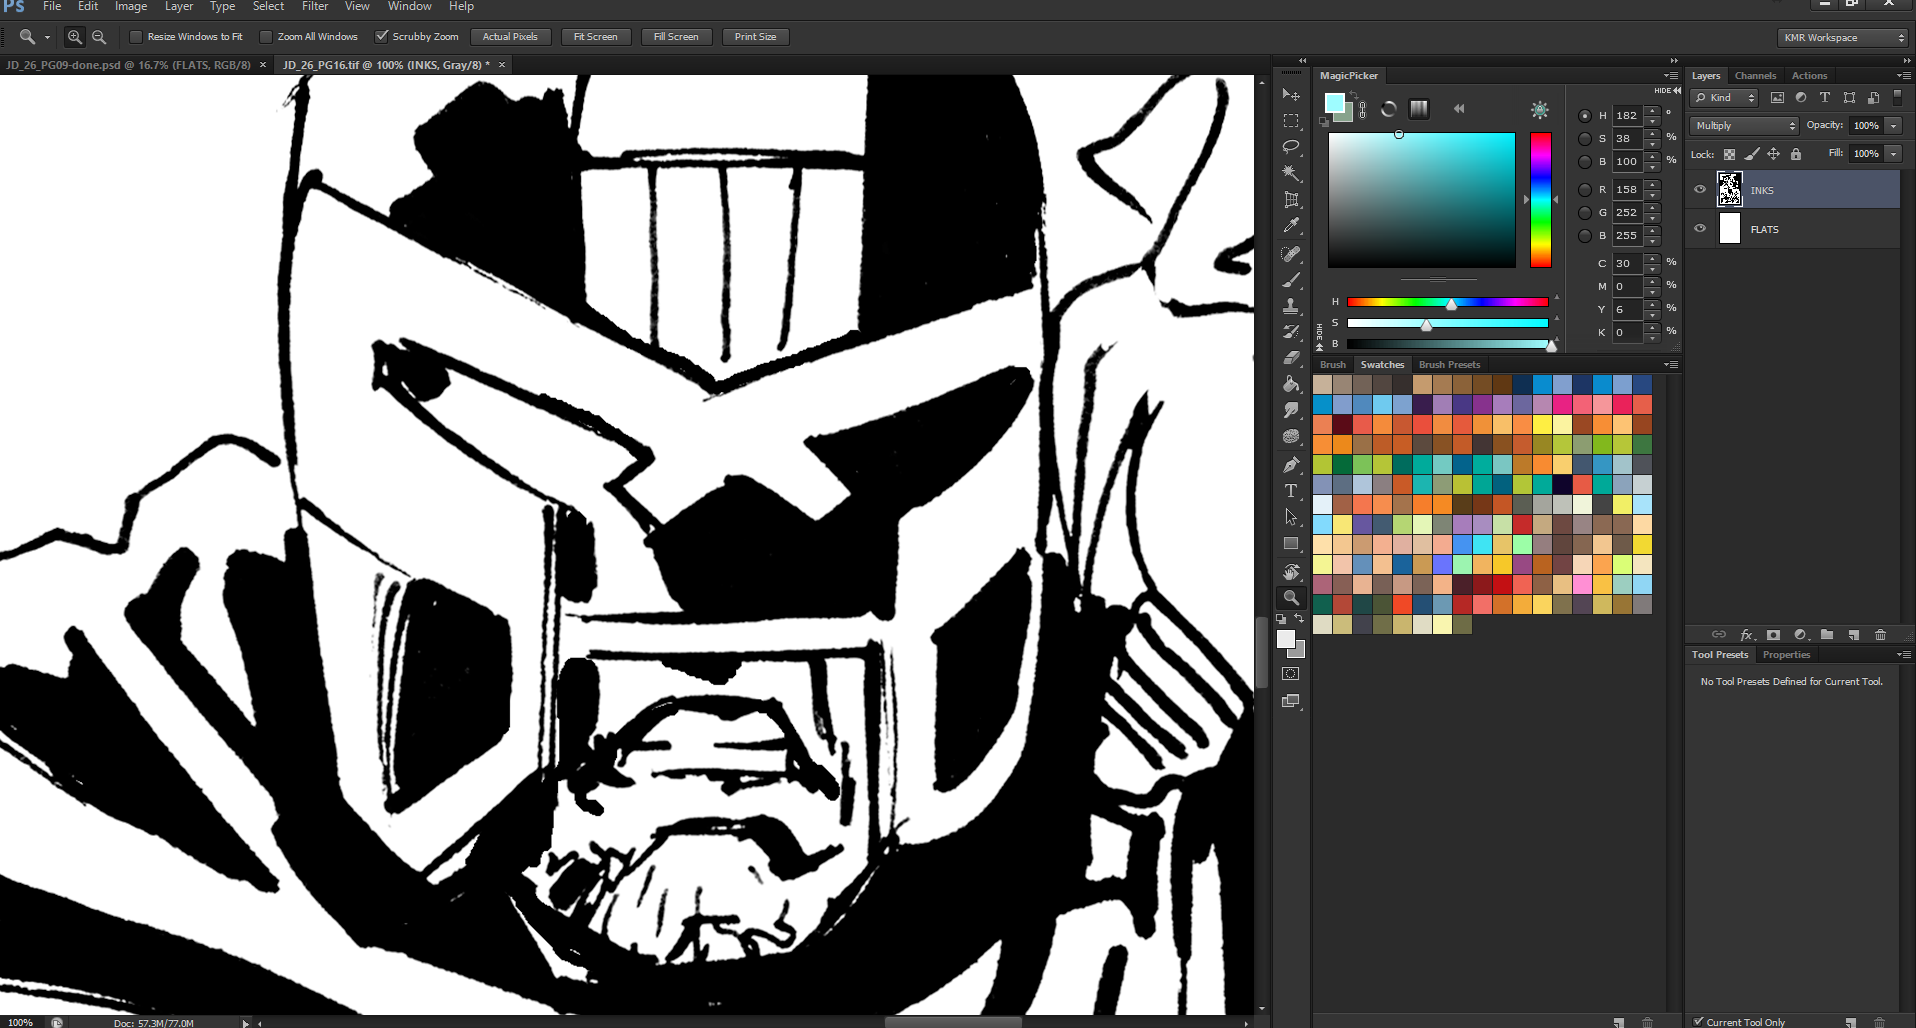This screenshot has height=1028, width=1916.
Task: Select the Sponge tool
Action: (x=1291, y=437)
